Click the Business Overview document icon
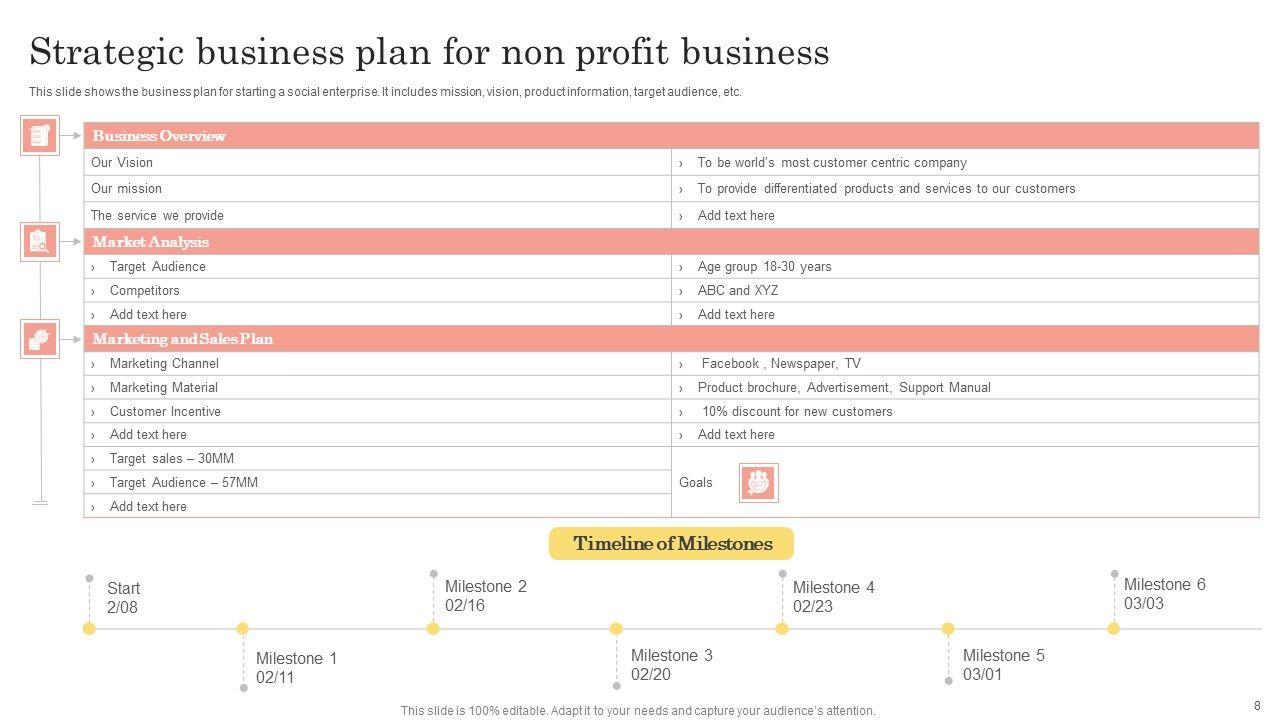 pyautogui.click(x=40, y=135)
